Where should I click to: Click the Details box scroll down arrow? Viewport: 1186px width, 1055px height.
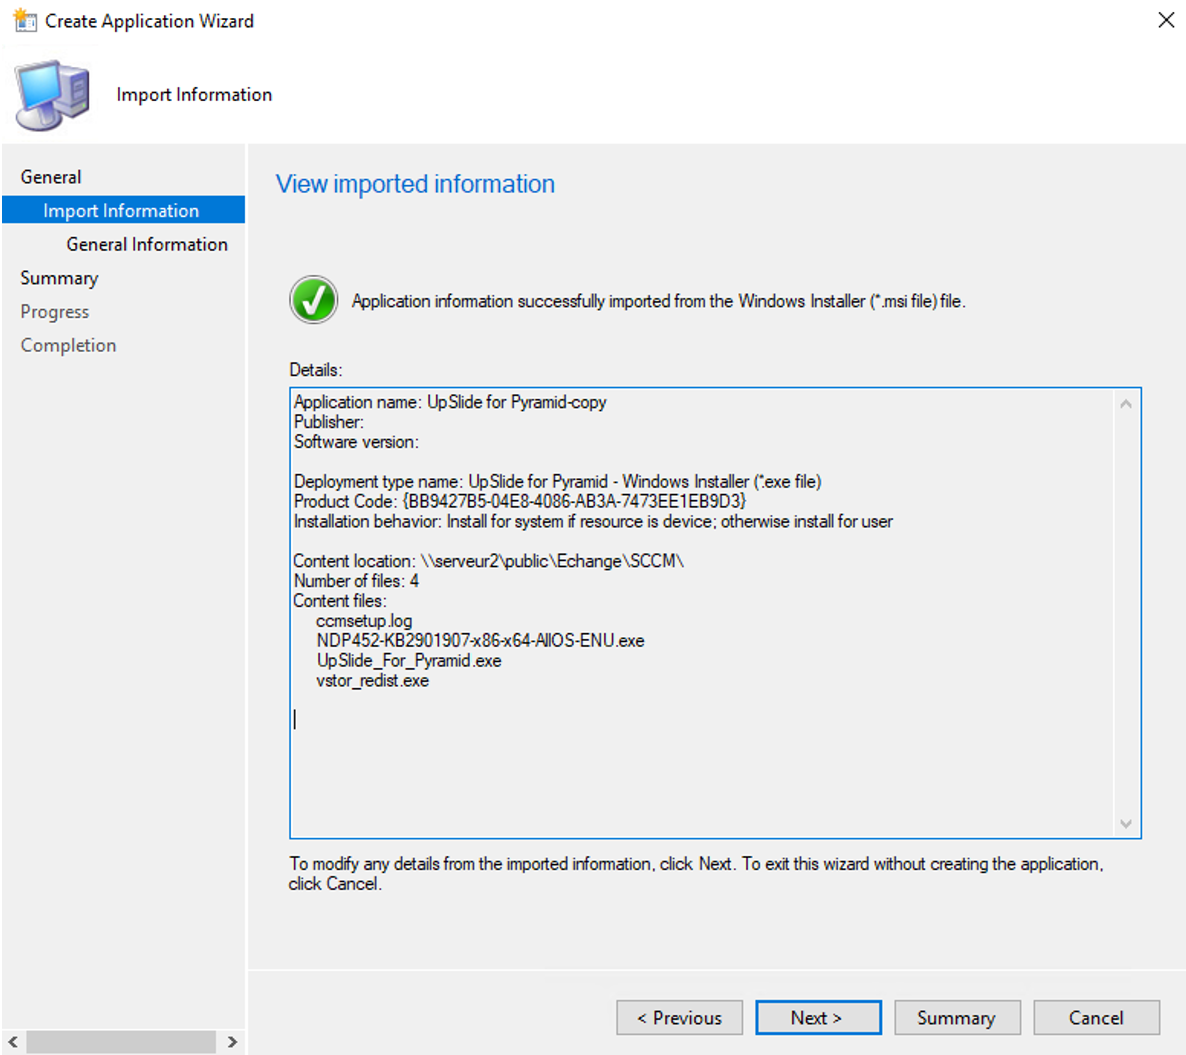(1125, 824)
